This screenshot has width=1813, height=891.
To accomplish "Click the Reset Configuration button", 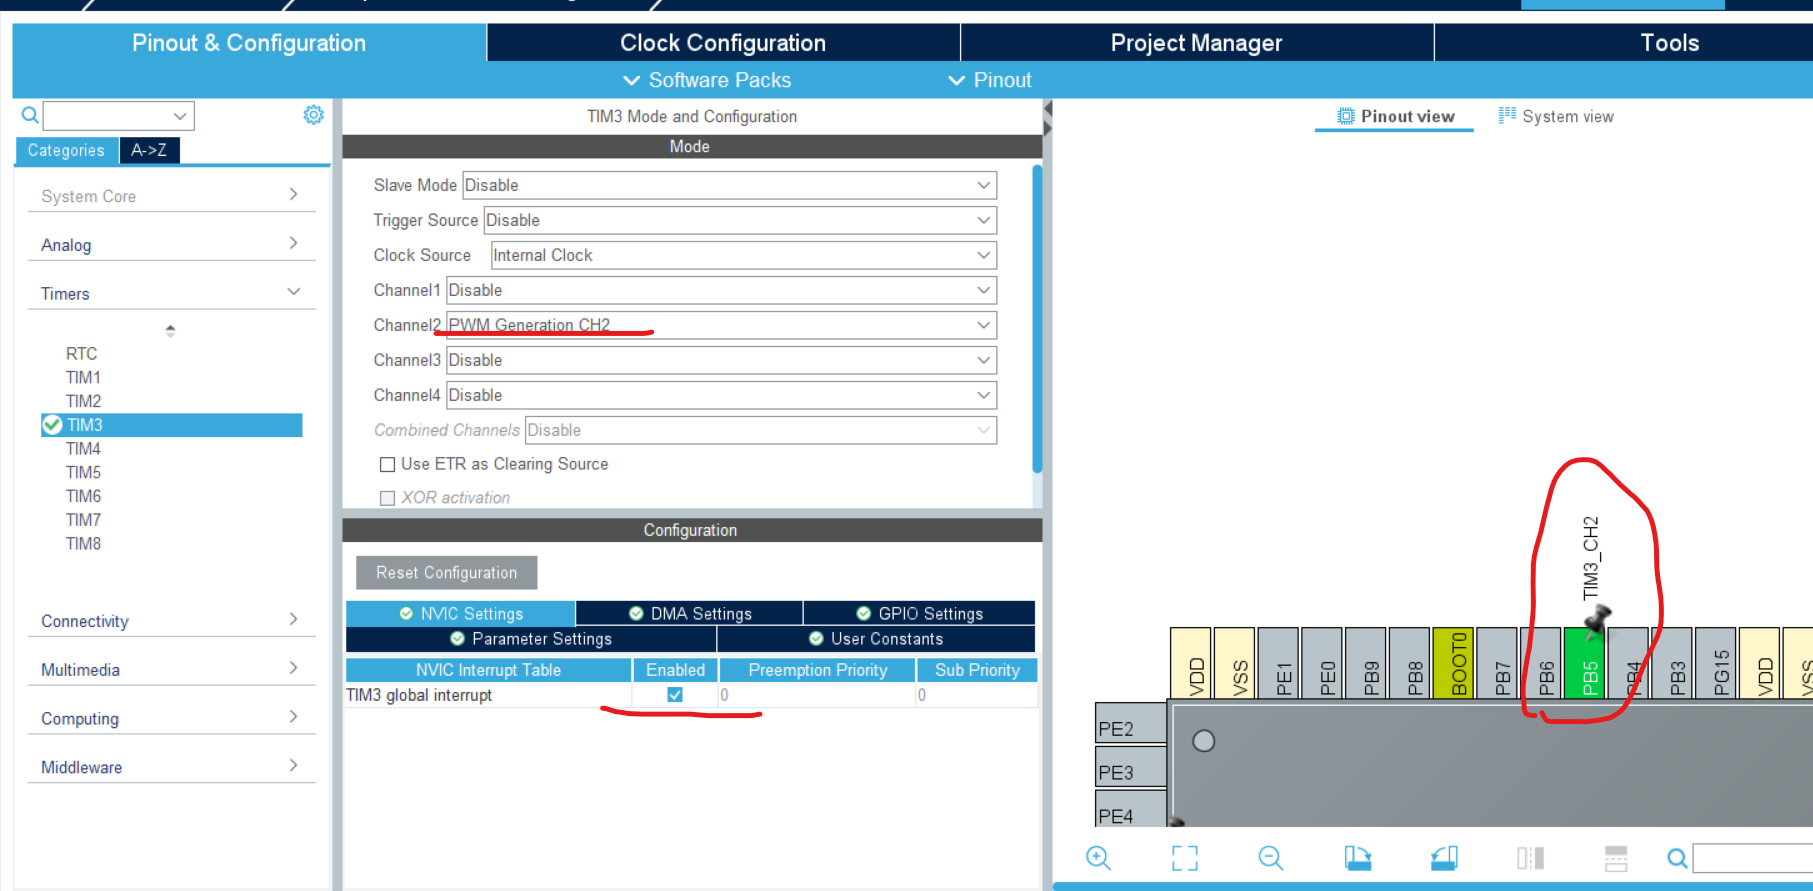I will click(446, 573).
